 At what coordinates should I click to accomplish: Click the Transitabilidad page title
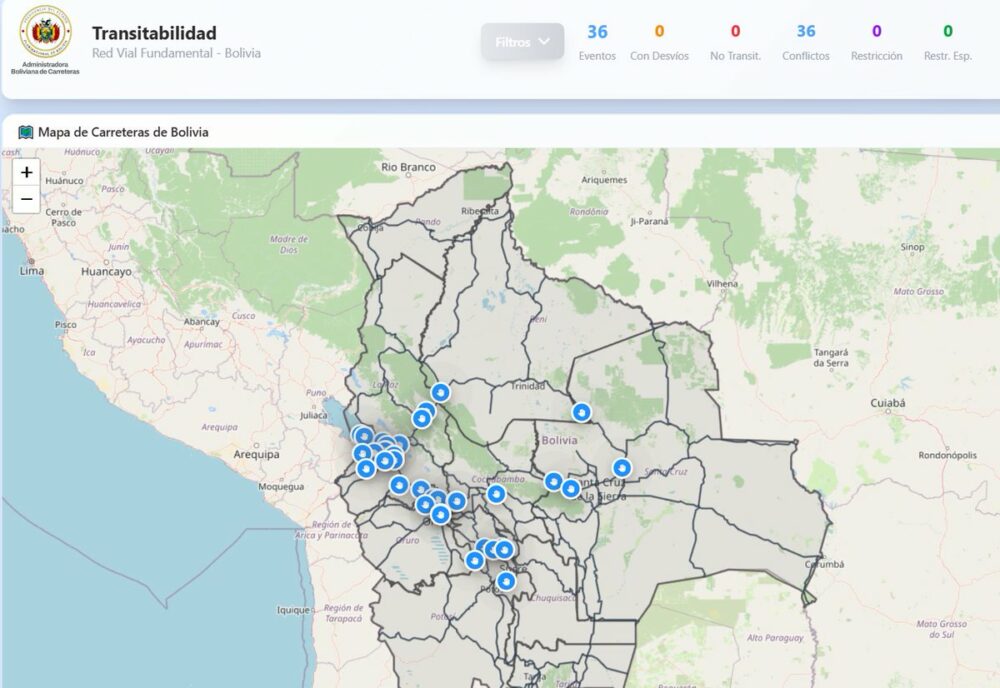(x=154, y=33)
